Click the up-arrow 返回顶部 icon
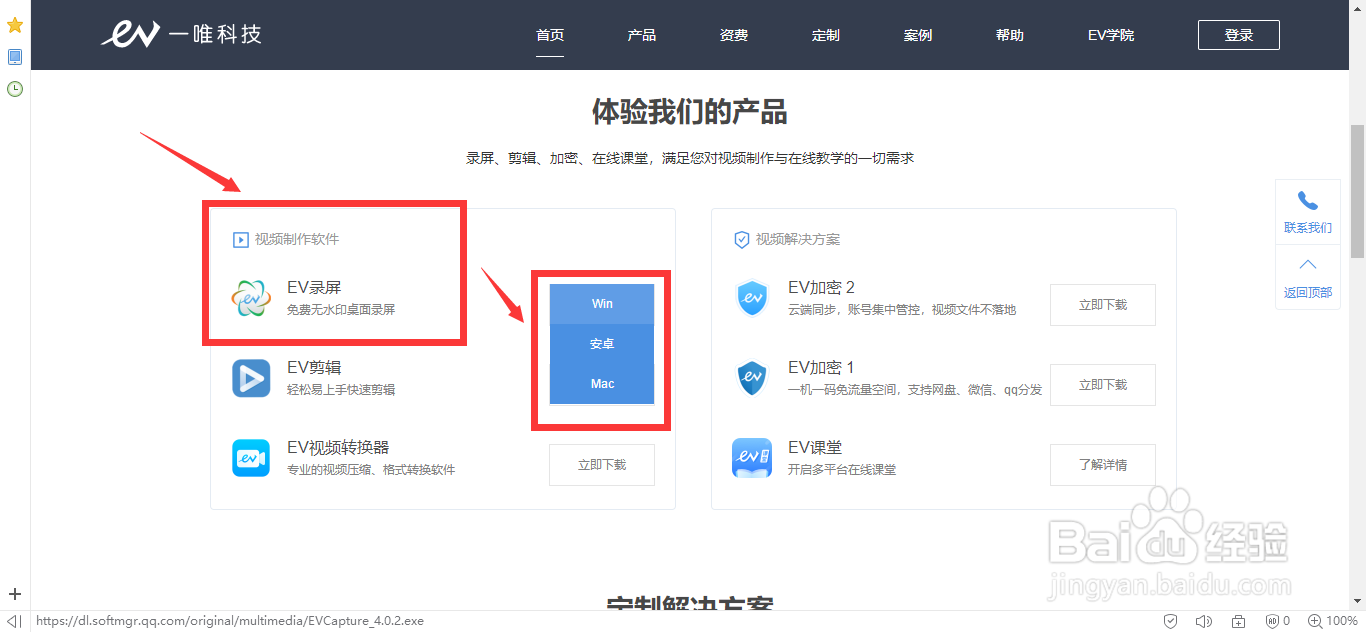This screenshot has height=632, width=1366. pos(1307,265)
